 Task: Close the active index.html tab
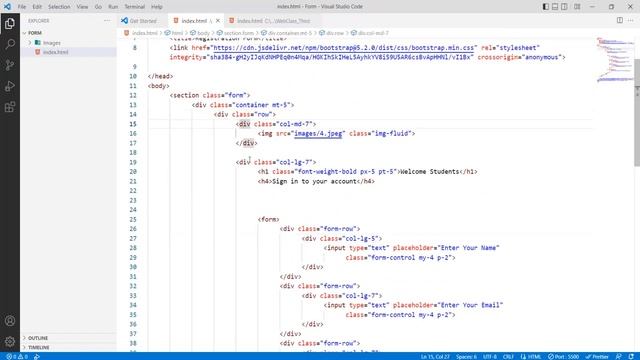[218, 20]
